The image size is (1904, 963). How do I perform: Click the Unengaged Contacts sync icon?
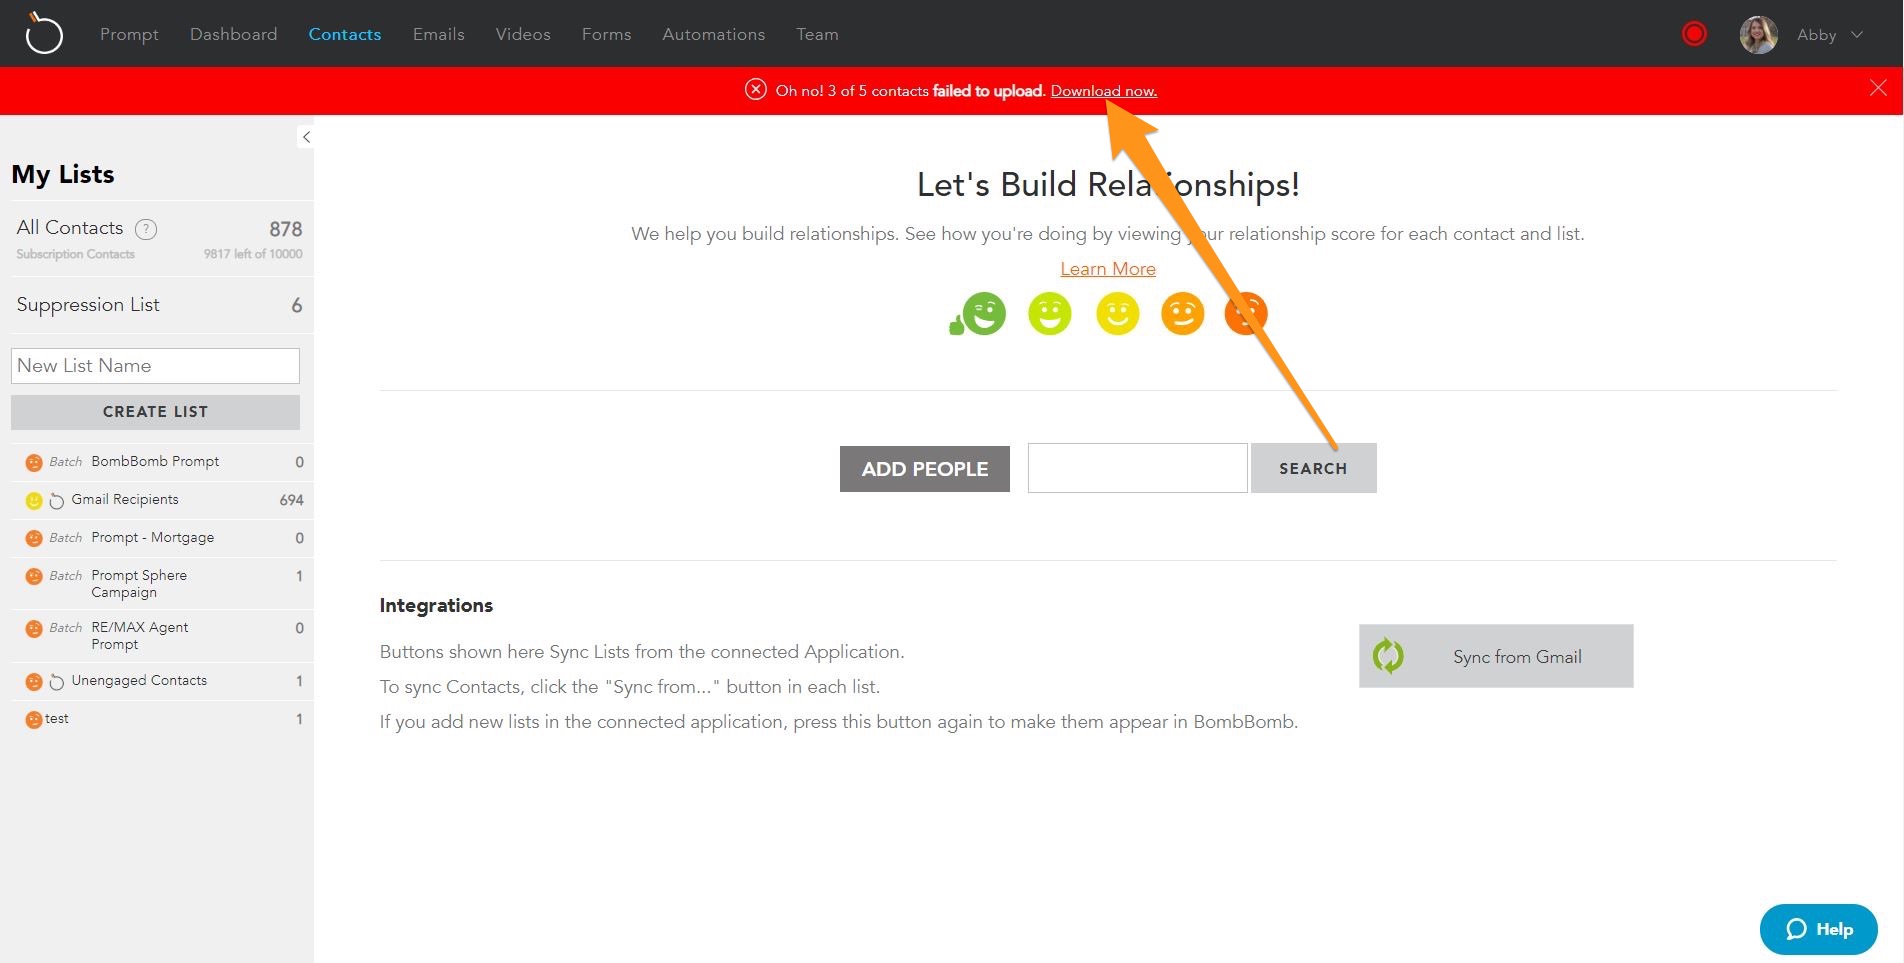coord(57,681)
